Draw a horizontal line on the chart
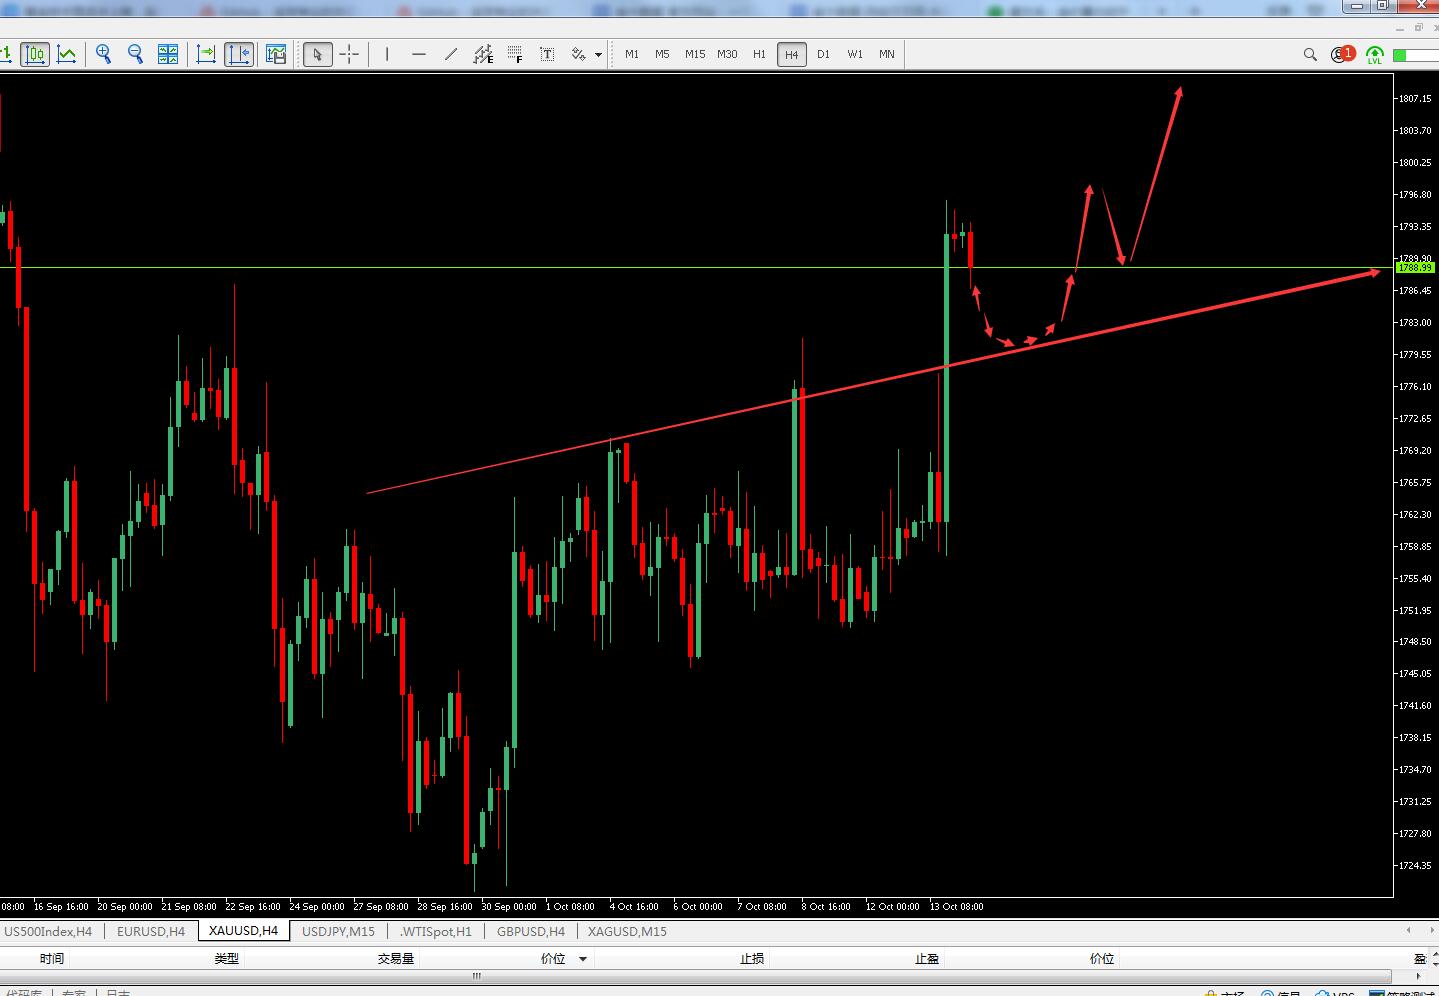 click(x=419, y=54)
